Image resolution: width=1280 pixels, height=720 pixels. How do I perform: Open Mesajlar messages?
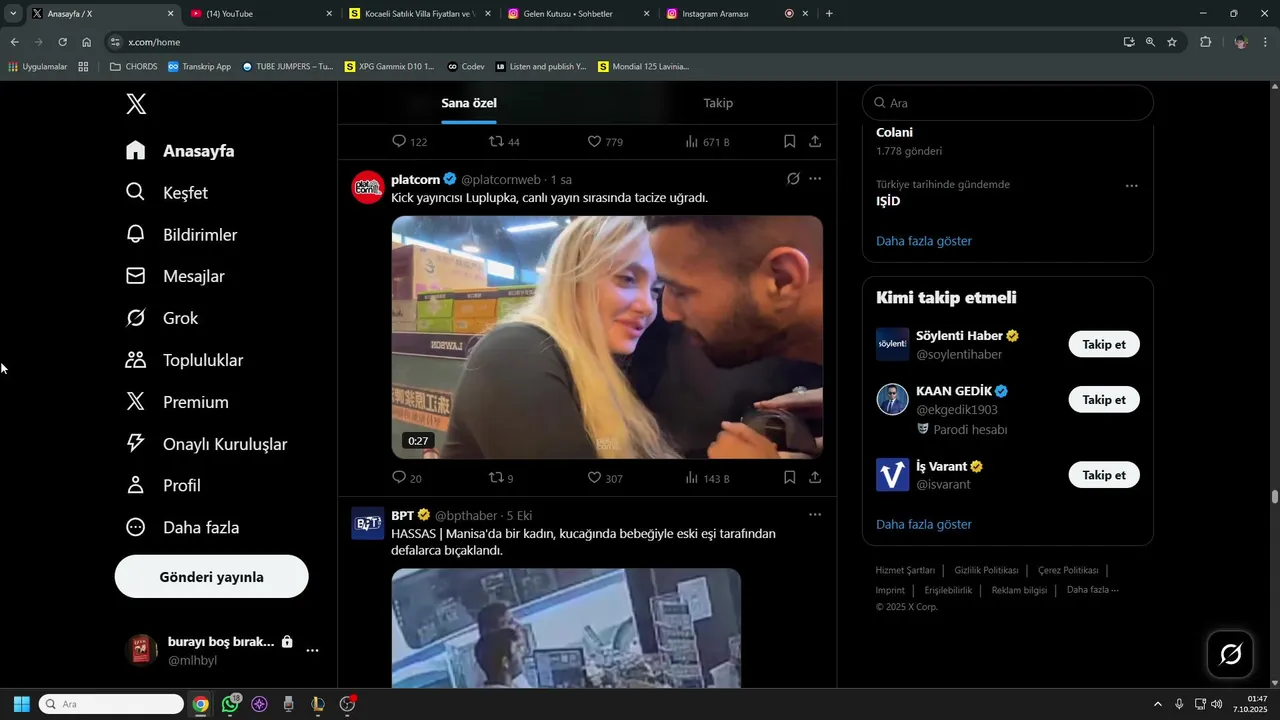tap(175, 276)
